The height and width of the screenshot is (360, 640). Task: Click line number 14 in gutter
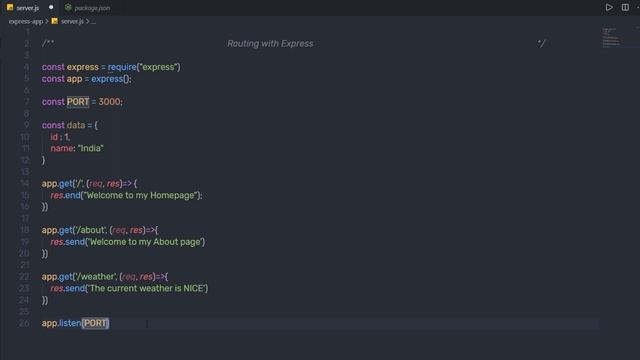[25, 184]
